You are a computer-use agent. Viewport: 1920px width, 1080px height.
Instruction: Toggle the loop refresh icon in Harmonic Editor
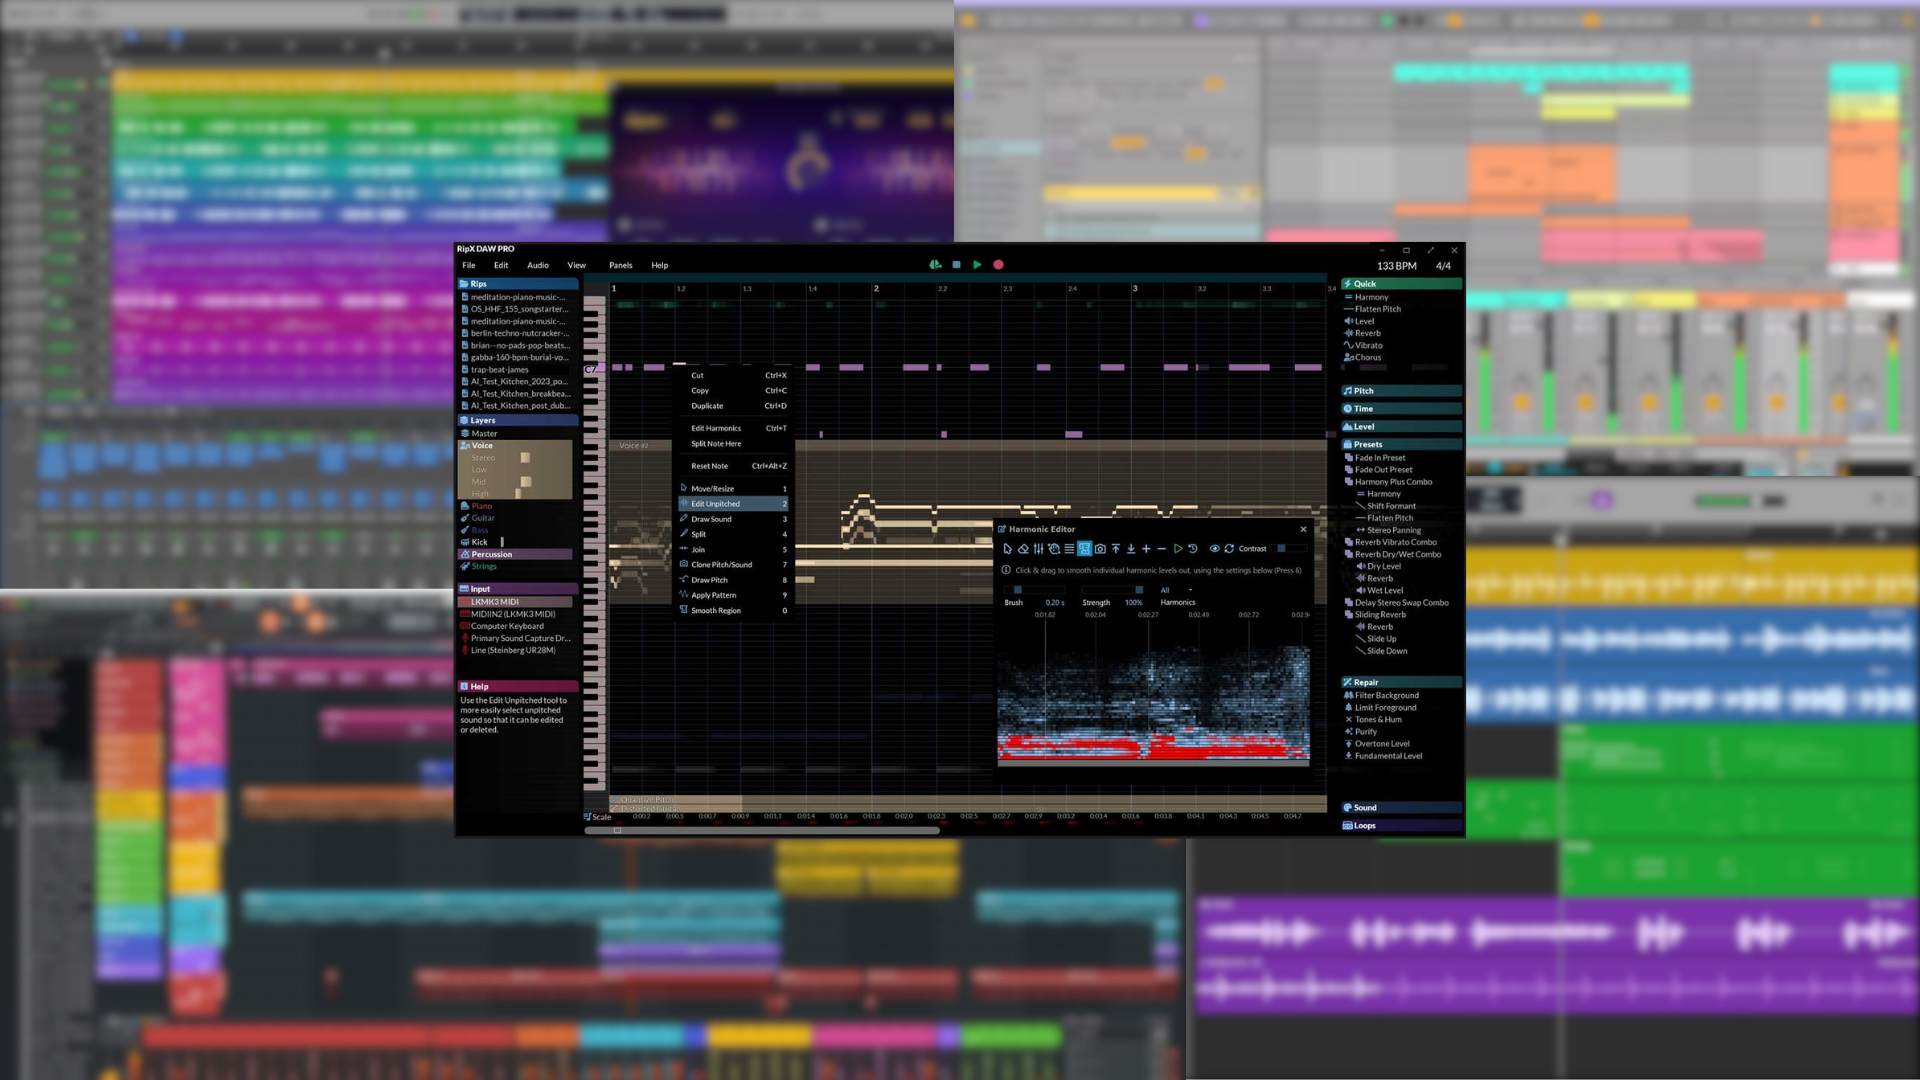pos(1229,549)
